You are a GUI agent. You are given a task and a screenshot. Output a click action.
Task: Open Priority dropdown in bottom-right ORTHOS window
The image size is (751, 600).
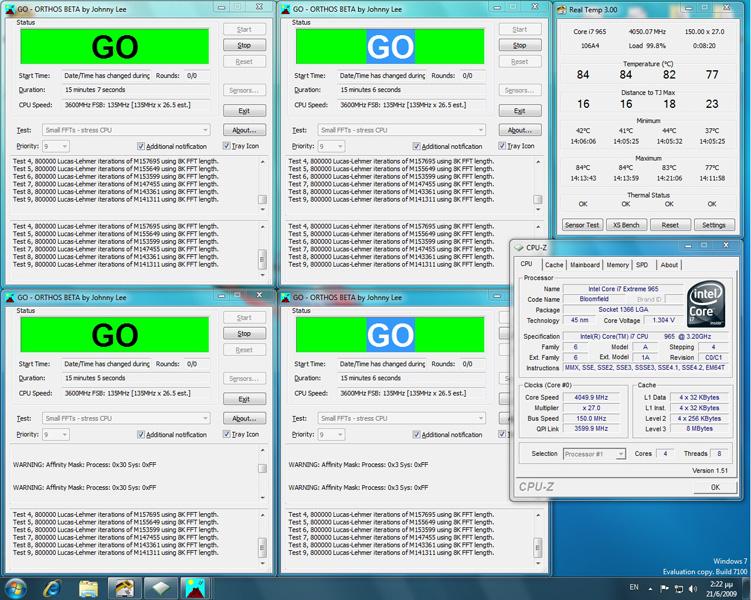pyautogui.click(x=331, y=434)
